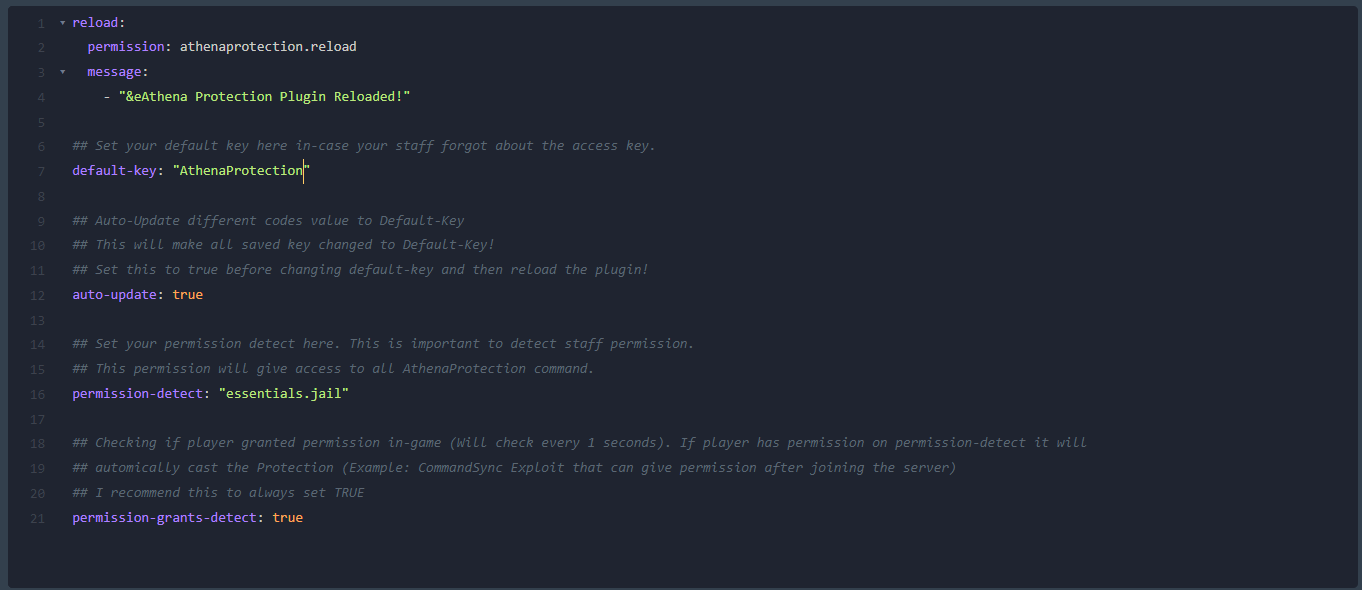This screenshot has height=590, width=1362.
Task: Click the comment about setting your default key
Action: (x=364, y=146)
